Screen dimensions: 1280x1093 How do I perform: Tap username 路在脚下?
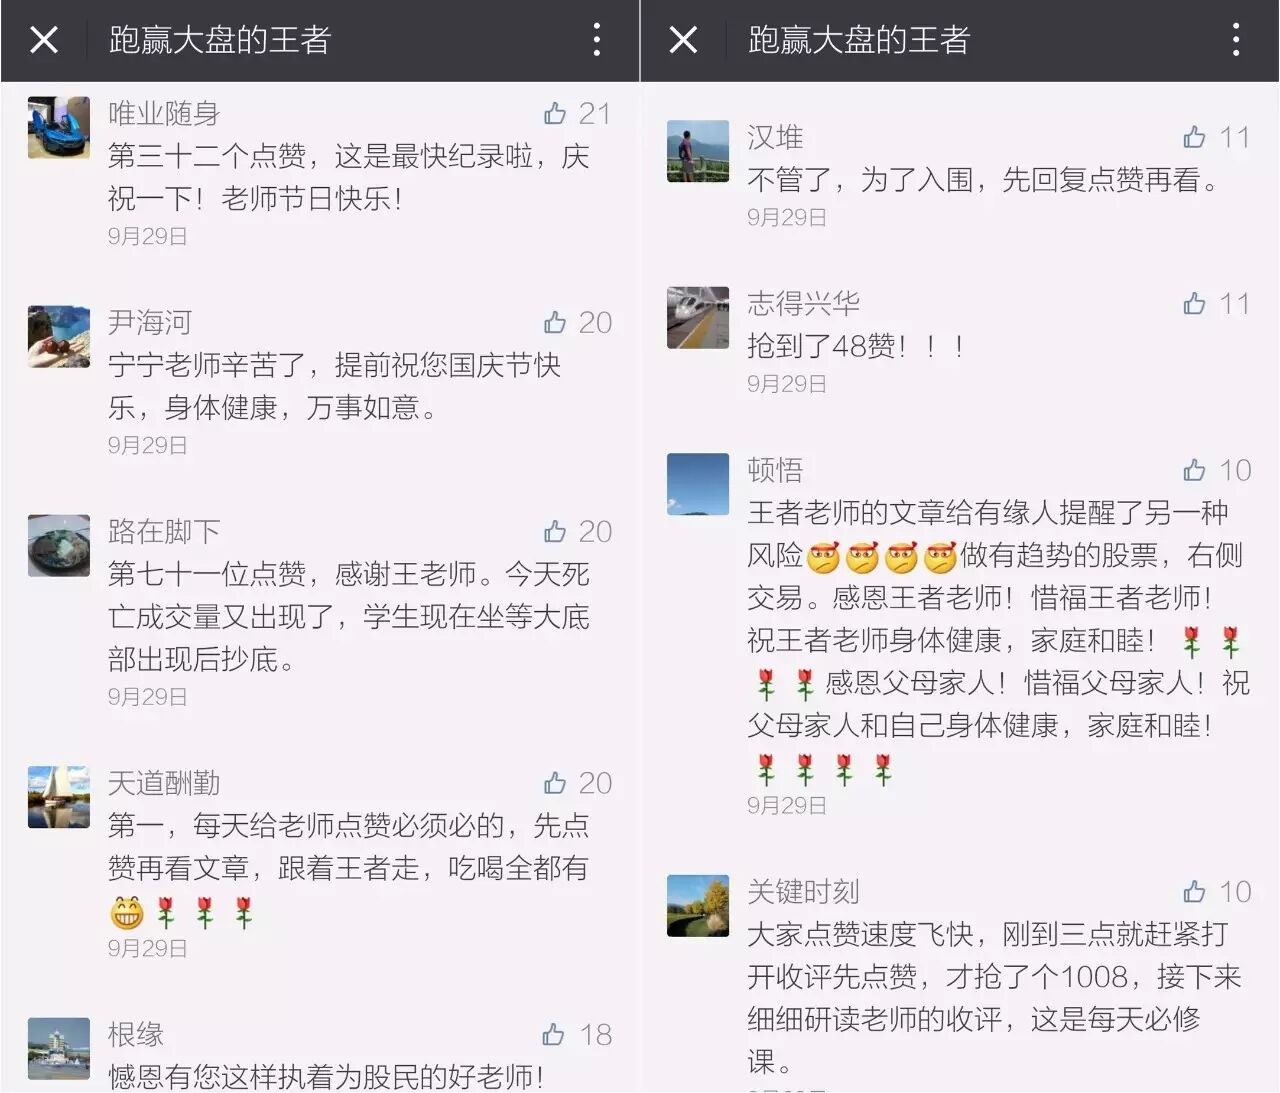click(164, 531)
